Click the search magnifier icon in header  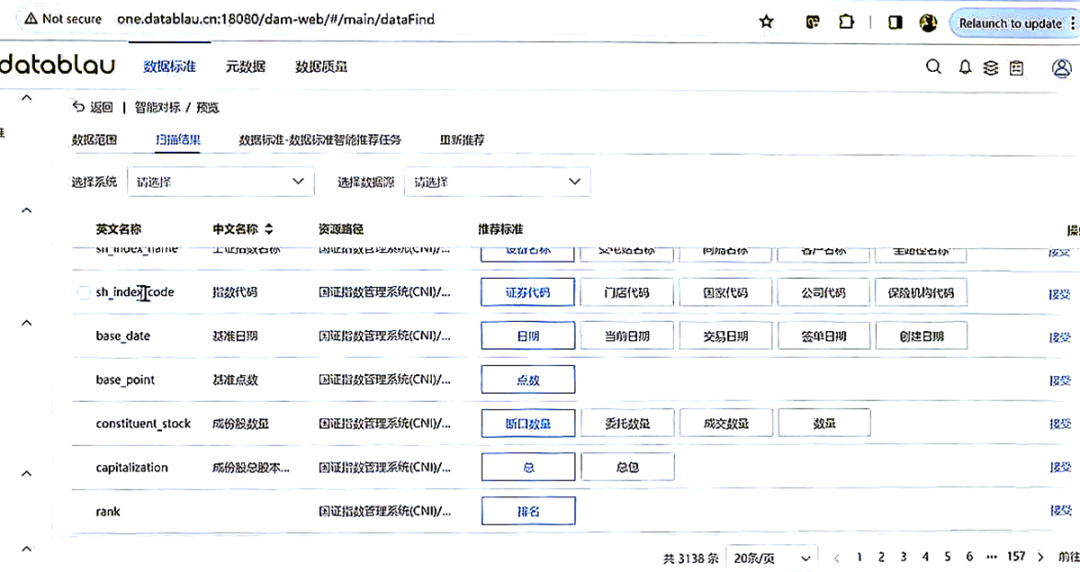(x=933, y=67)
